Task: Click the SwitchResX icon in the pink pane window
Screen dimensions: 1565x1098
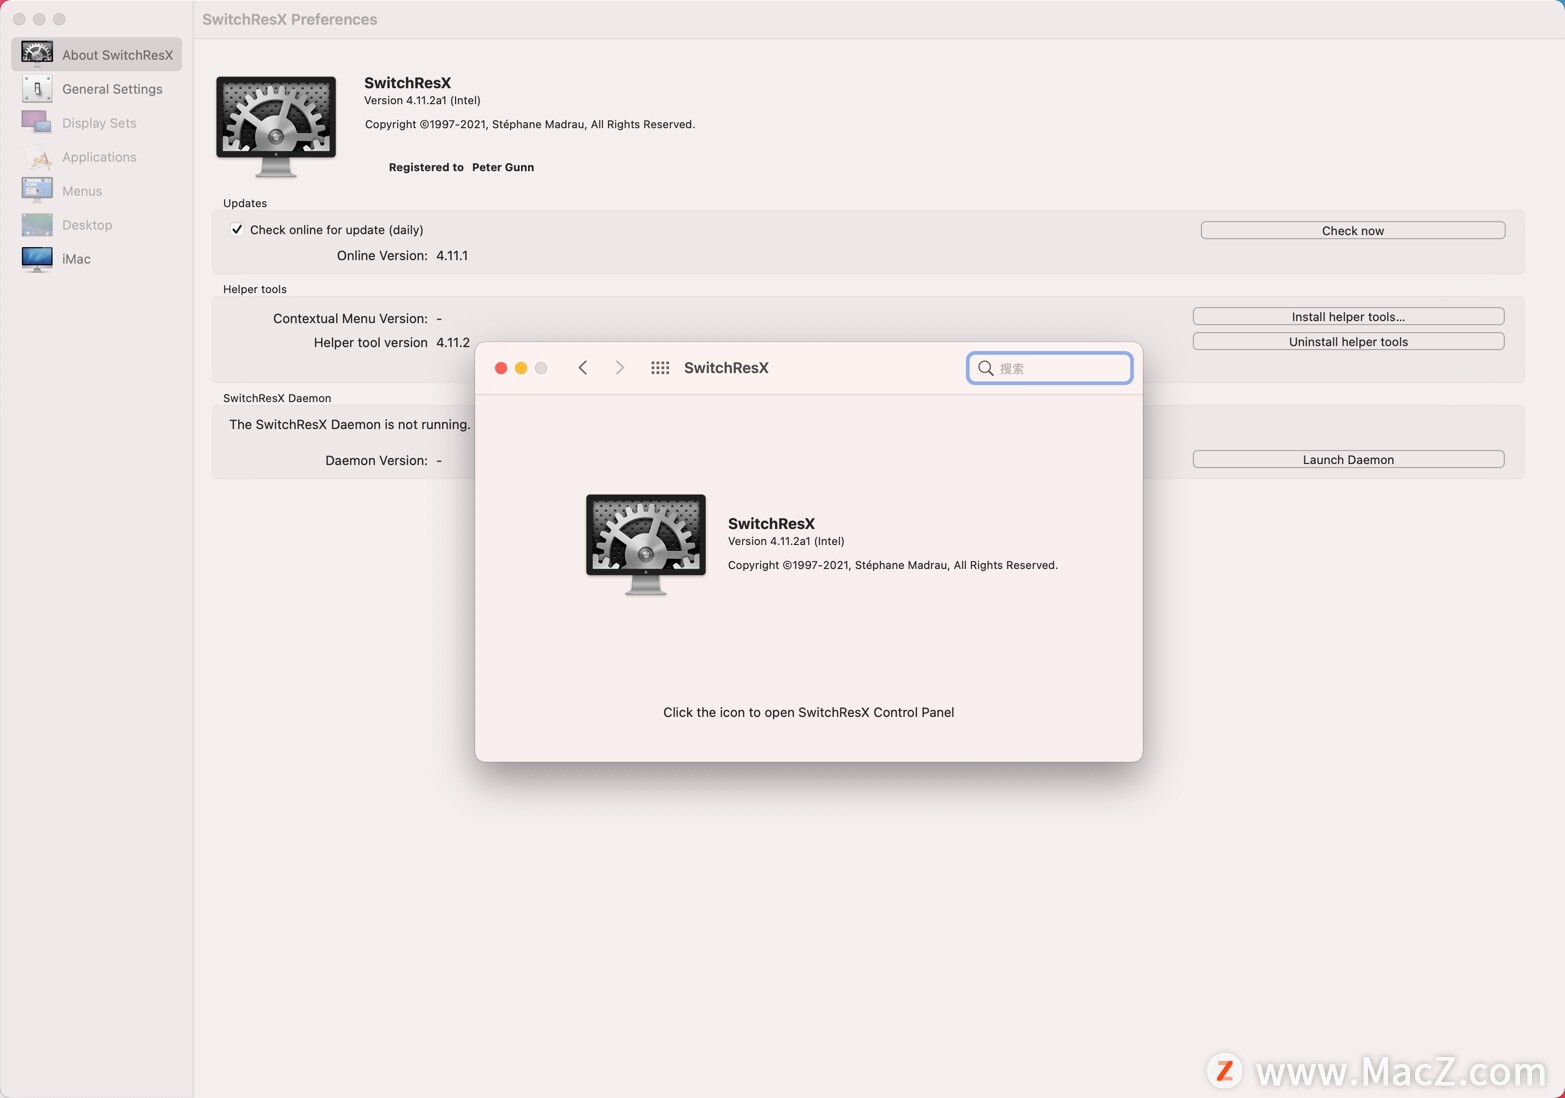Action: point(646,544)
